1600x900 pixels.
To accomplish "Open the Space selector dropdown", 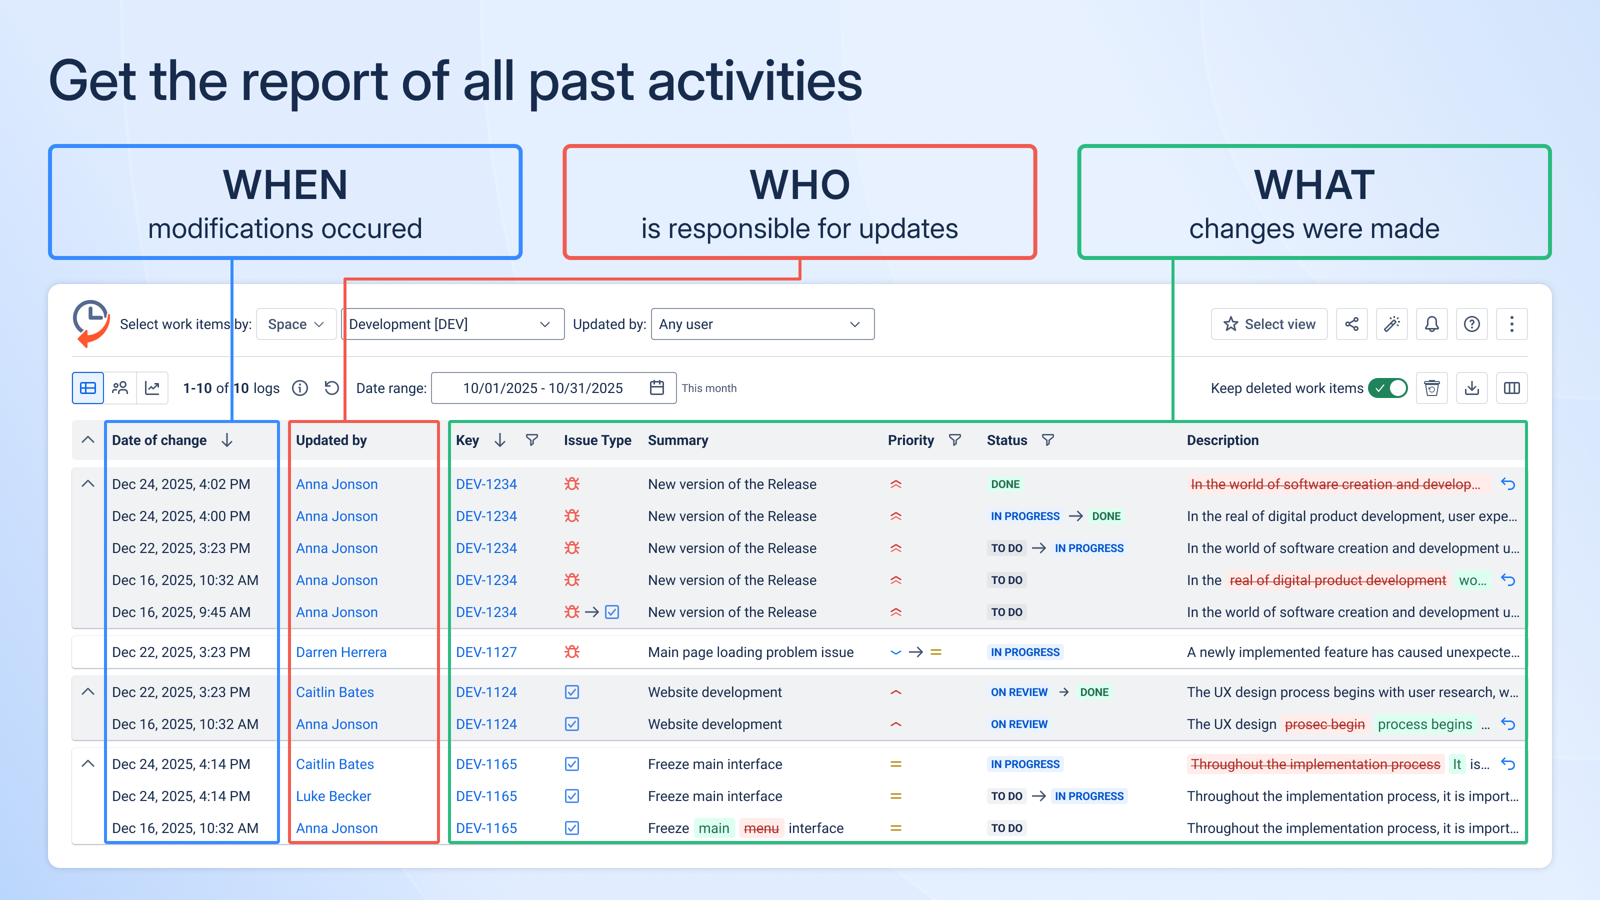I will [295, 324].
